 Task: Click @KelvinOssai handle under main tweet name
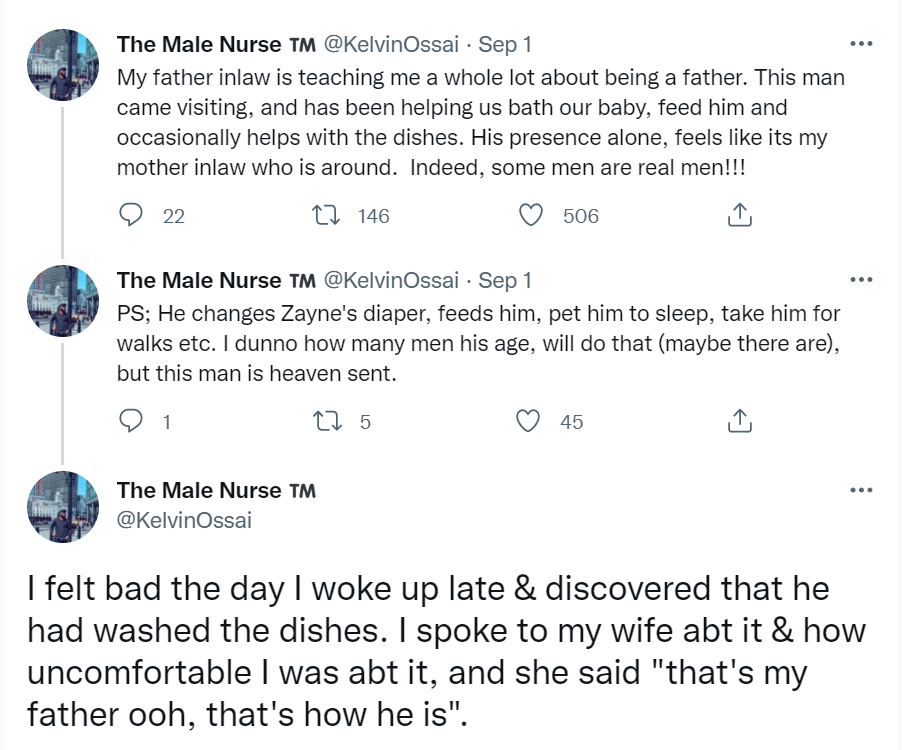(x=184, y=519)
